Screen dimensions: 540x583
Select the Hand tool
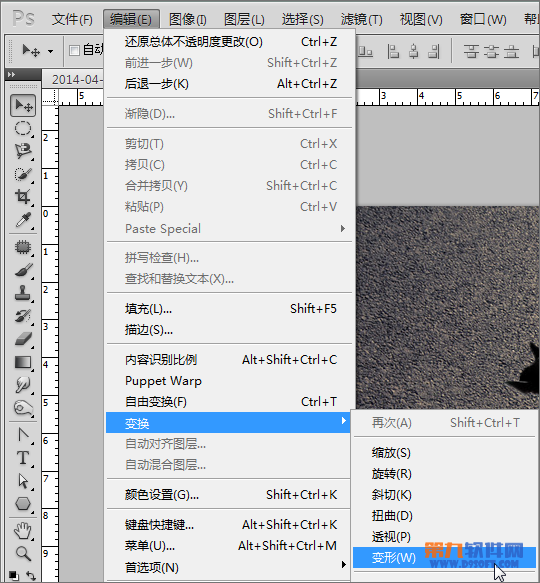(23, 531)
